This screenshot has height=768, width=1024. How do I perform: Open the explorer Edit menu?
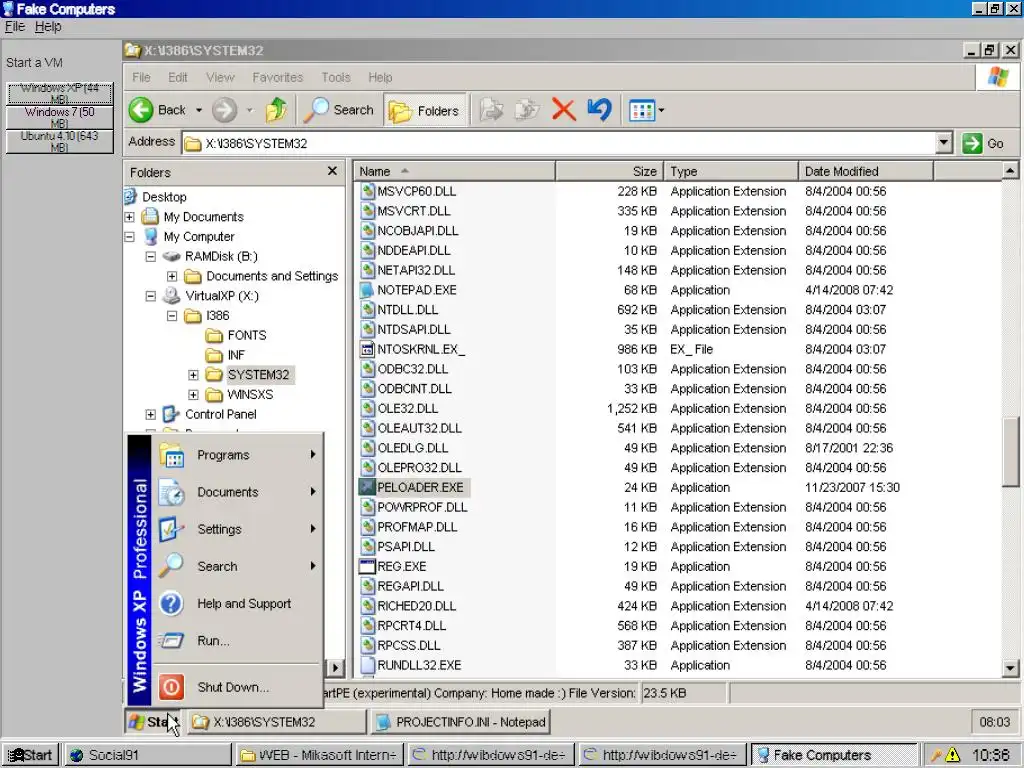178,77
